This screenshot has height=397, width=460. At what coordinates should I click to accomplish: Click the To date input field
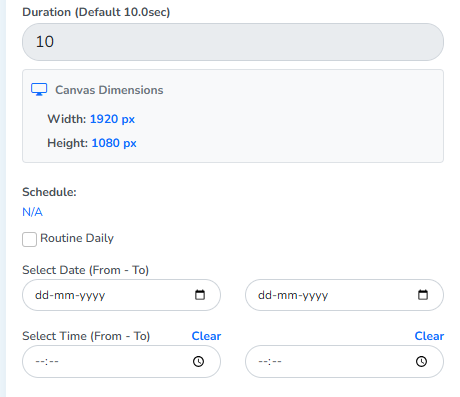tap(344, 295)
